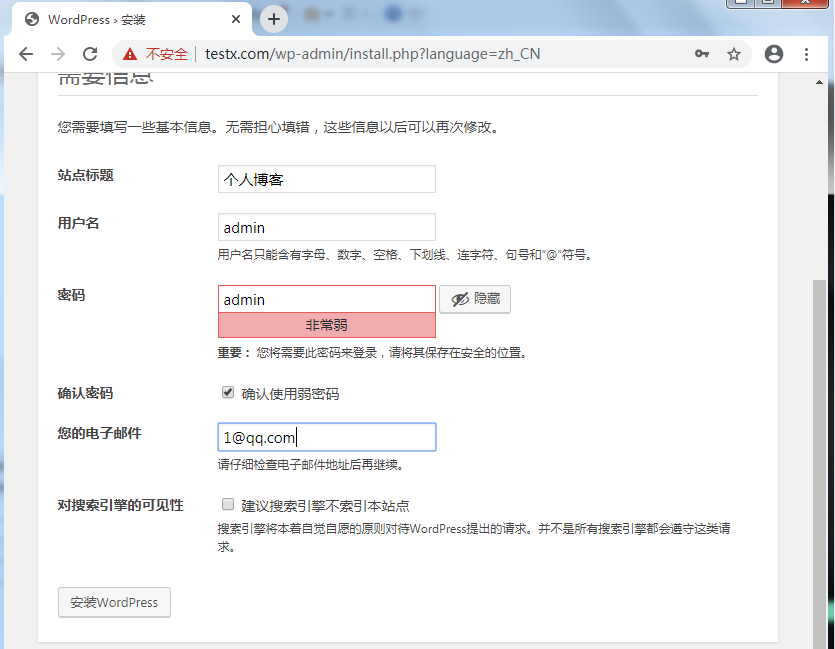Click the 密码 label

71,295
